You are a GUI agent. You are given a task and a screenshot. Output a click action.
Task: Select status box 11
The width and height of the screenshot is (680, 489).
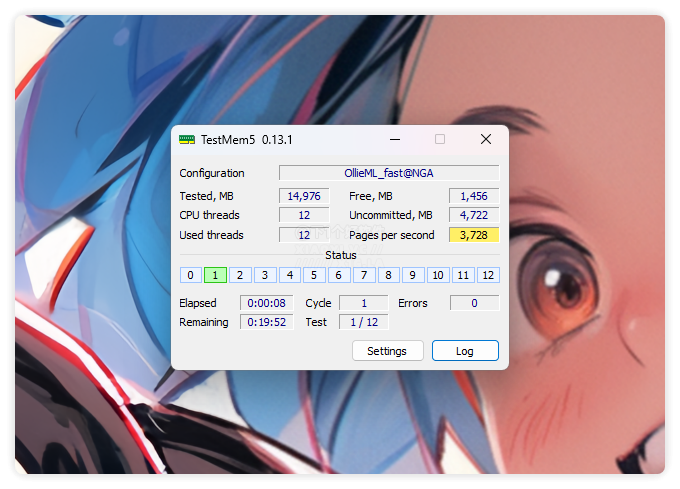[x=463, y=275]
